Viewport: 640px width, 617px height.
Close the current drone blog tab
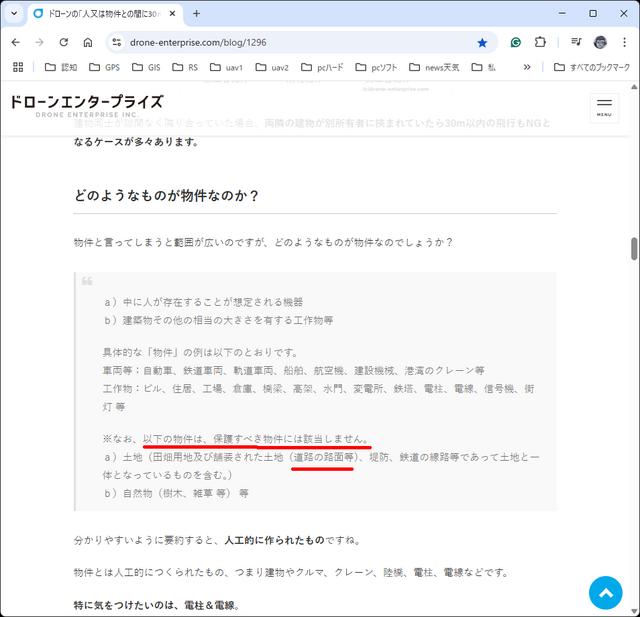172,14
